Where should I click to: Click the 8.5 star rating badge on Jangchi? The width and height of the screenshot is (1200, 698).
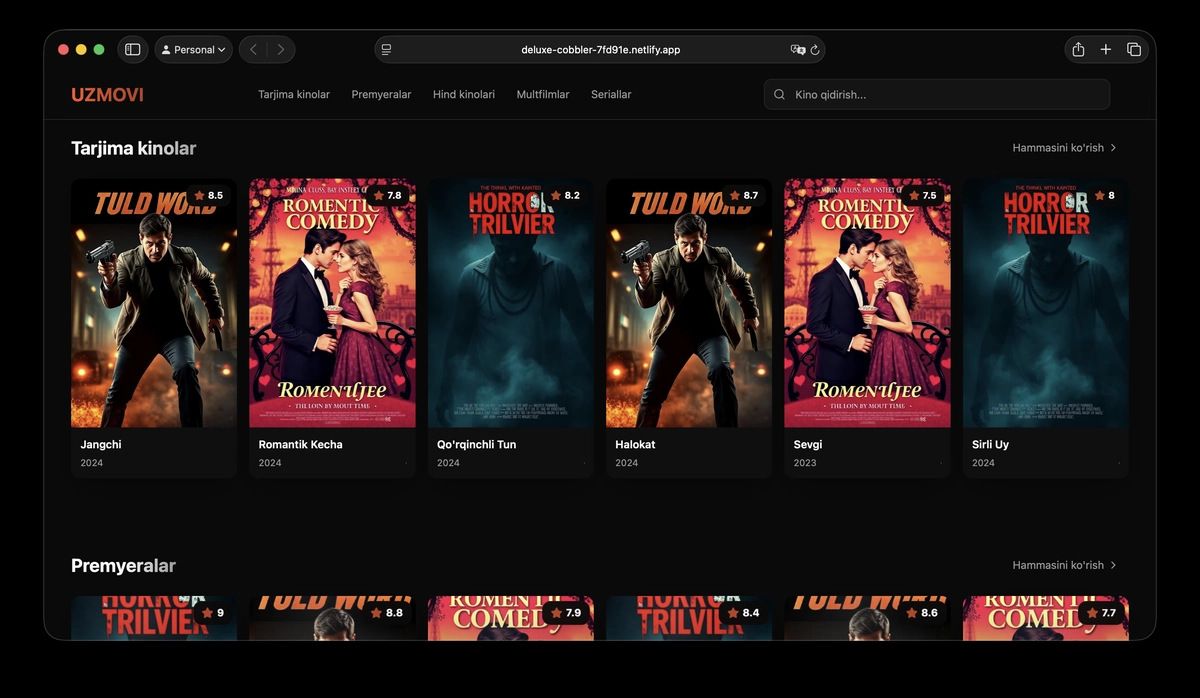tap(208, 195)
